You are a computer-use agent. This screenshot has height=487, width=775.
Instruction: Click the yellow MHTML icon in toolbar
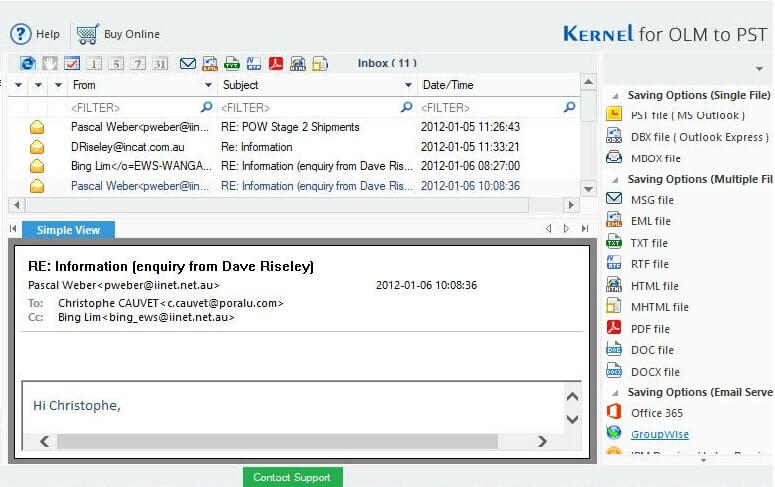pos(320,63)
